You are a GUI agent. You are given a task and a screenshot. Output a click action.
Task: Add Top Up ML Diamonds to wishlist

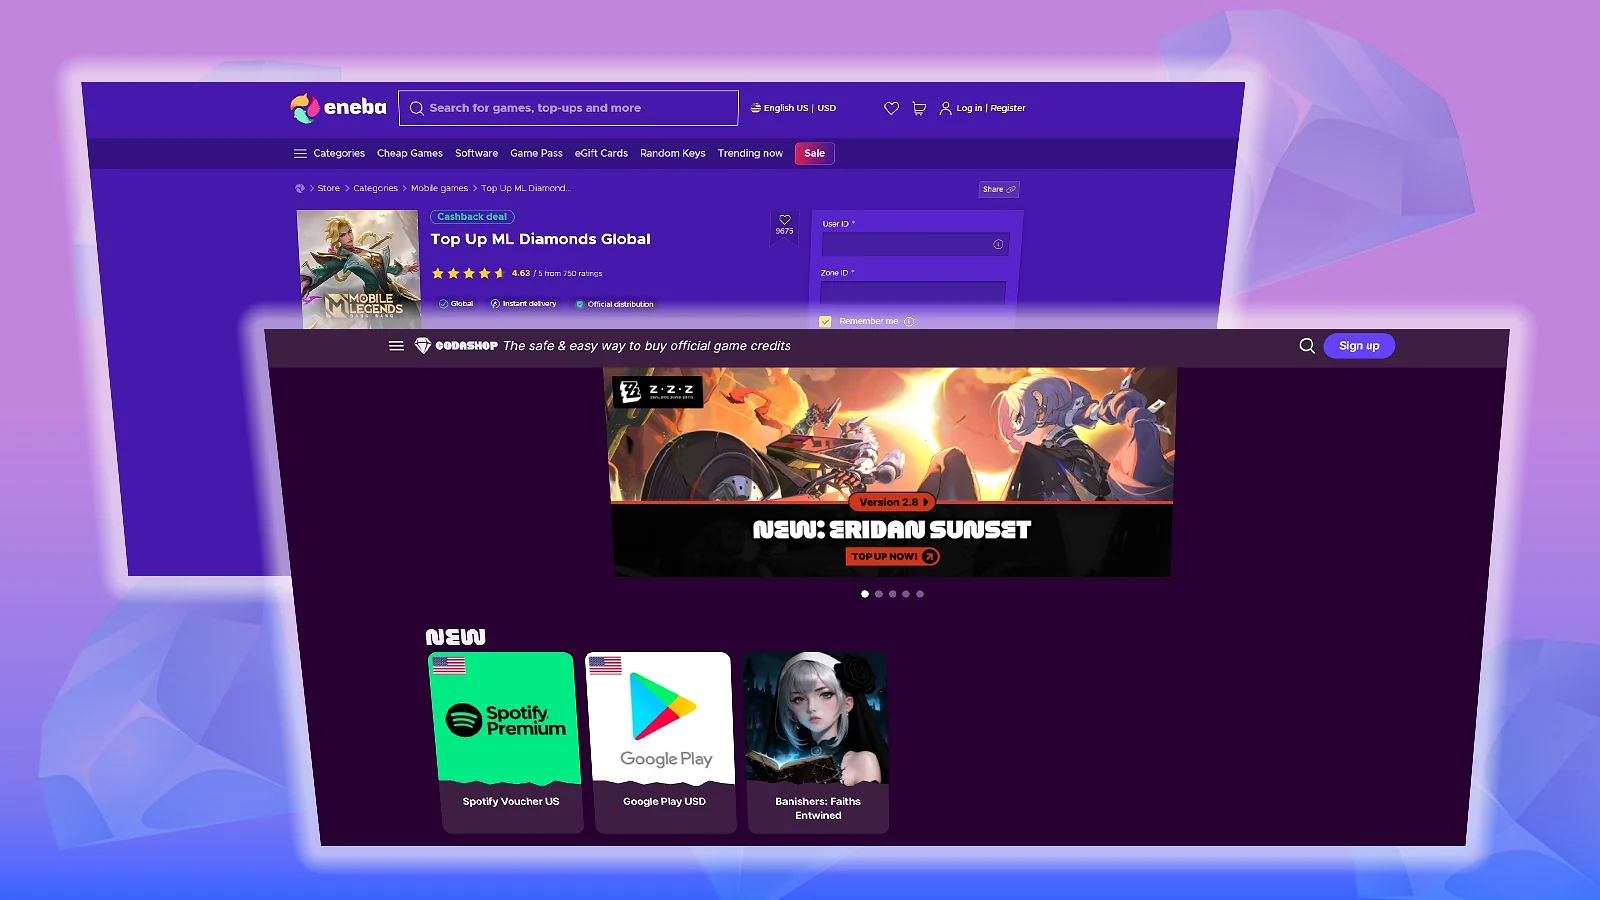pos(785,220)
